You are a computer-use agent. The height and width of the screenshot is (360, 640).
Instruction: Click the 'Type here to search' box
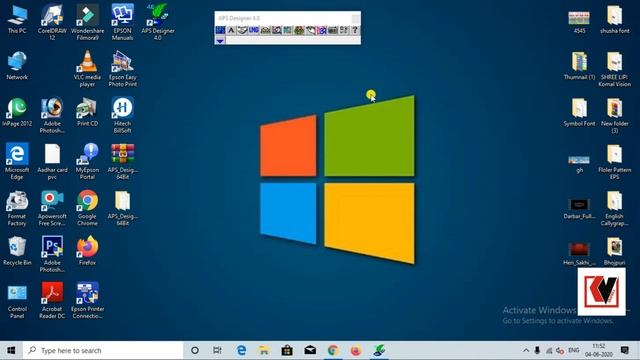pos(103,350)
